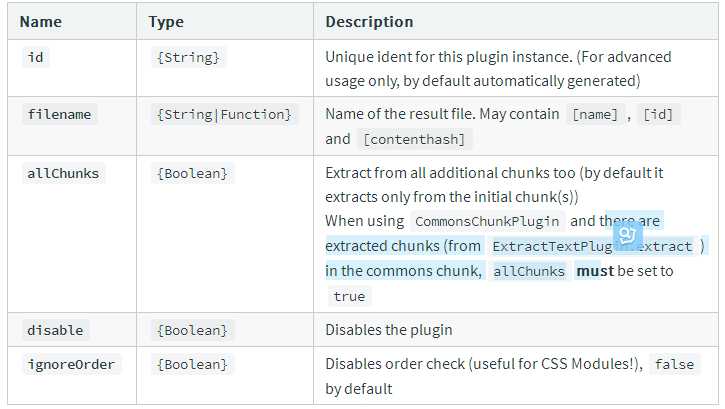725x409 pixels.
Task: Click the {String} type for id
Action: (x=188, y=58)
